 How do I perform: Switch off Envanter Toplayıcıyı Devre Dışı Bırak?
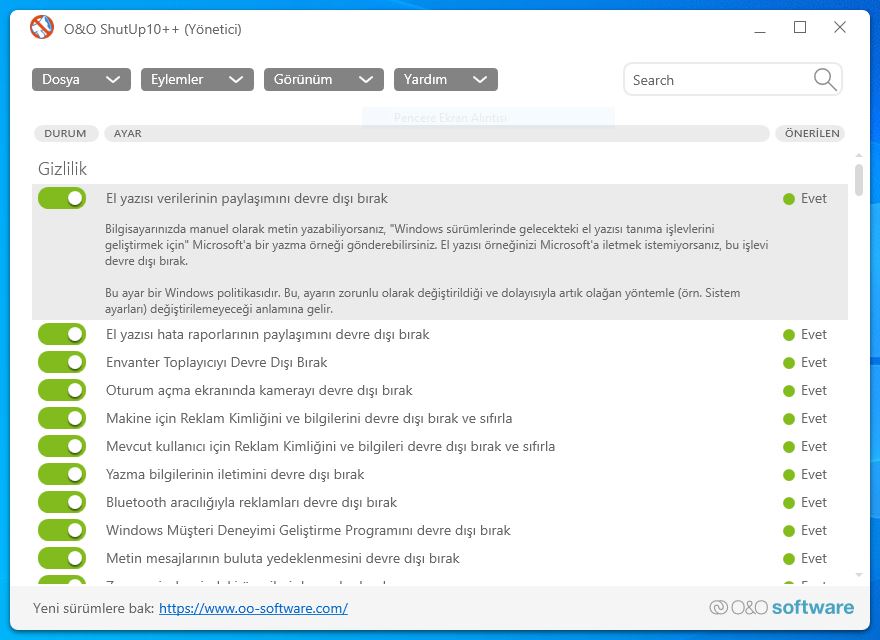tap(62, 362)
